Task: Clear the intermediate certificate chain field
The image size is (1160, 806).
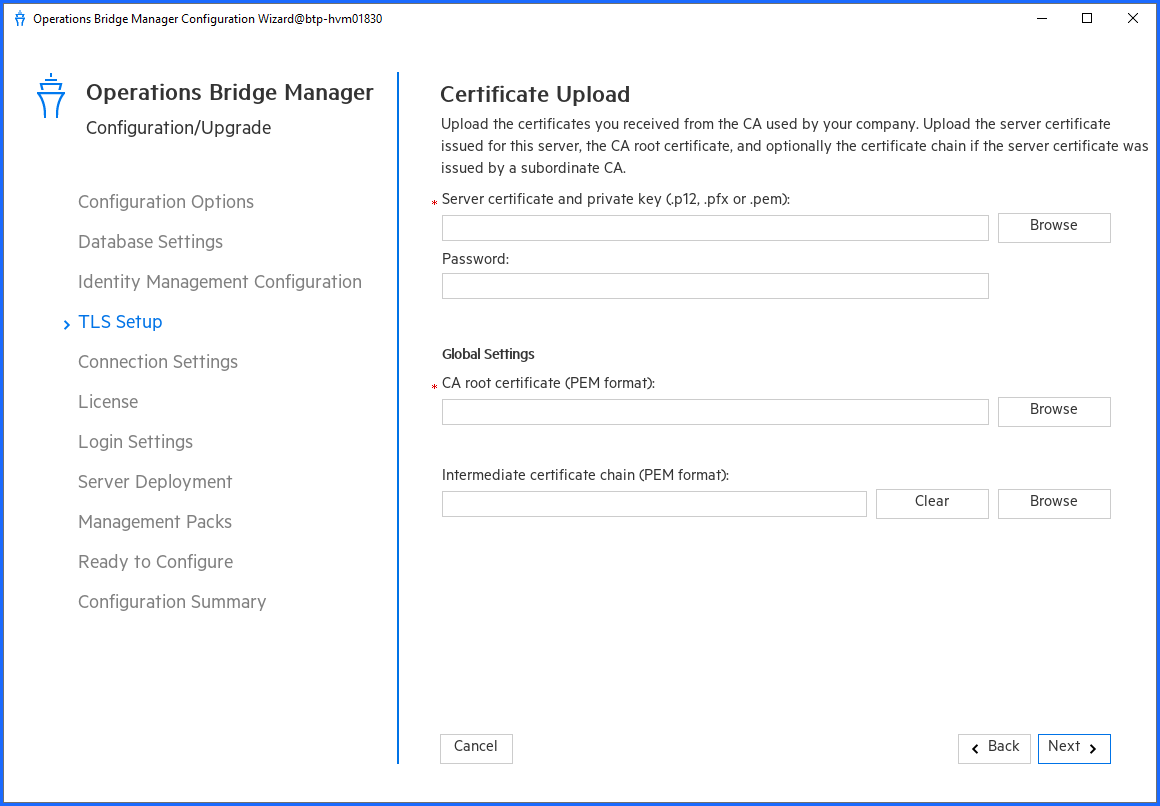Action: click(x=931, y=503)
